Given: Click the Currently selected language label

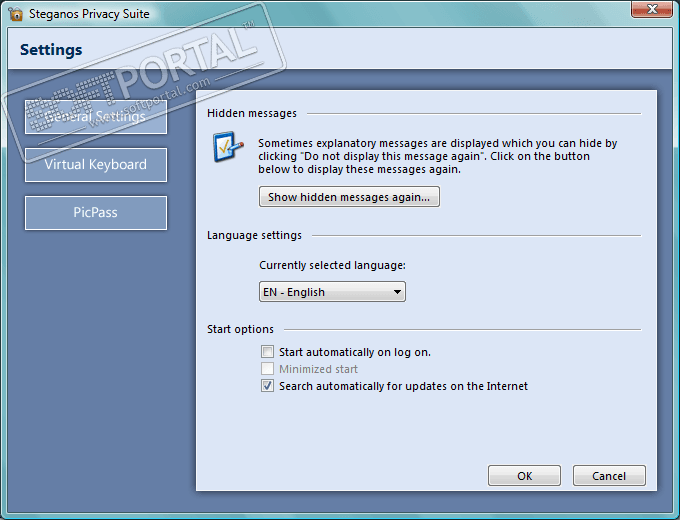Looking at the screenshot, I should 333,265.
